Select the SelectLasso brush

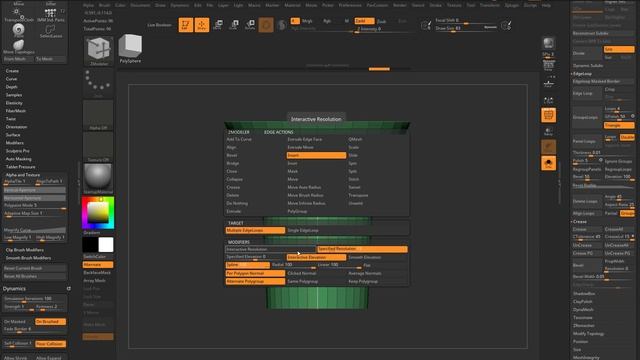point(51,31)
